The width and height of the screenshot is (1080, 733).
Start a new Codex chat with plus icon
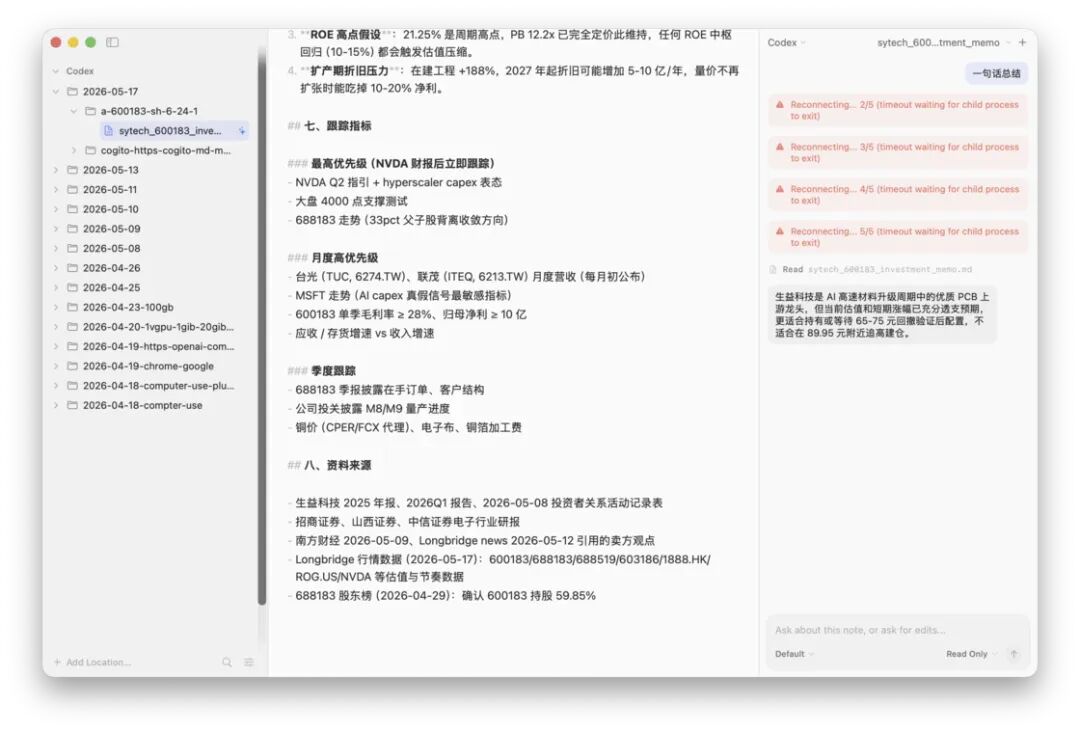tap(1022, 43)
